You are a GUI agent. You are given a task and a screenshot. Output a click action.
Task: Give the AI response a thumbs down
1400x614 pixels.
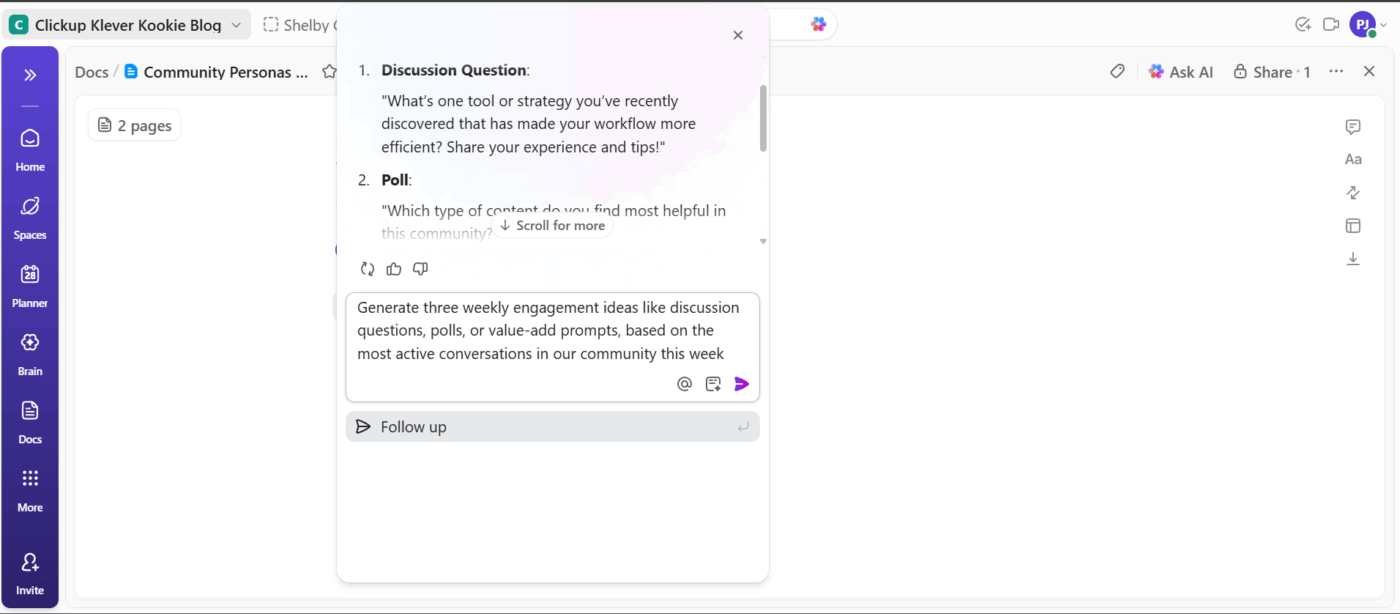click(420, 268)
